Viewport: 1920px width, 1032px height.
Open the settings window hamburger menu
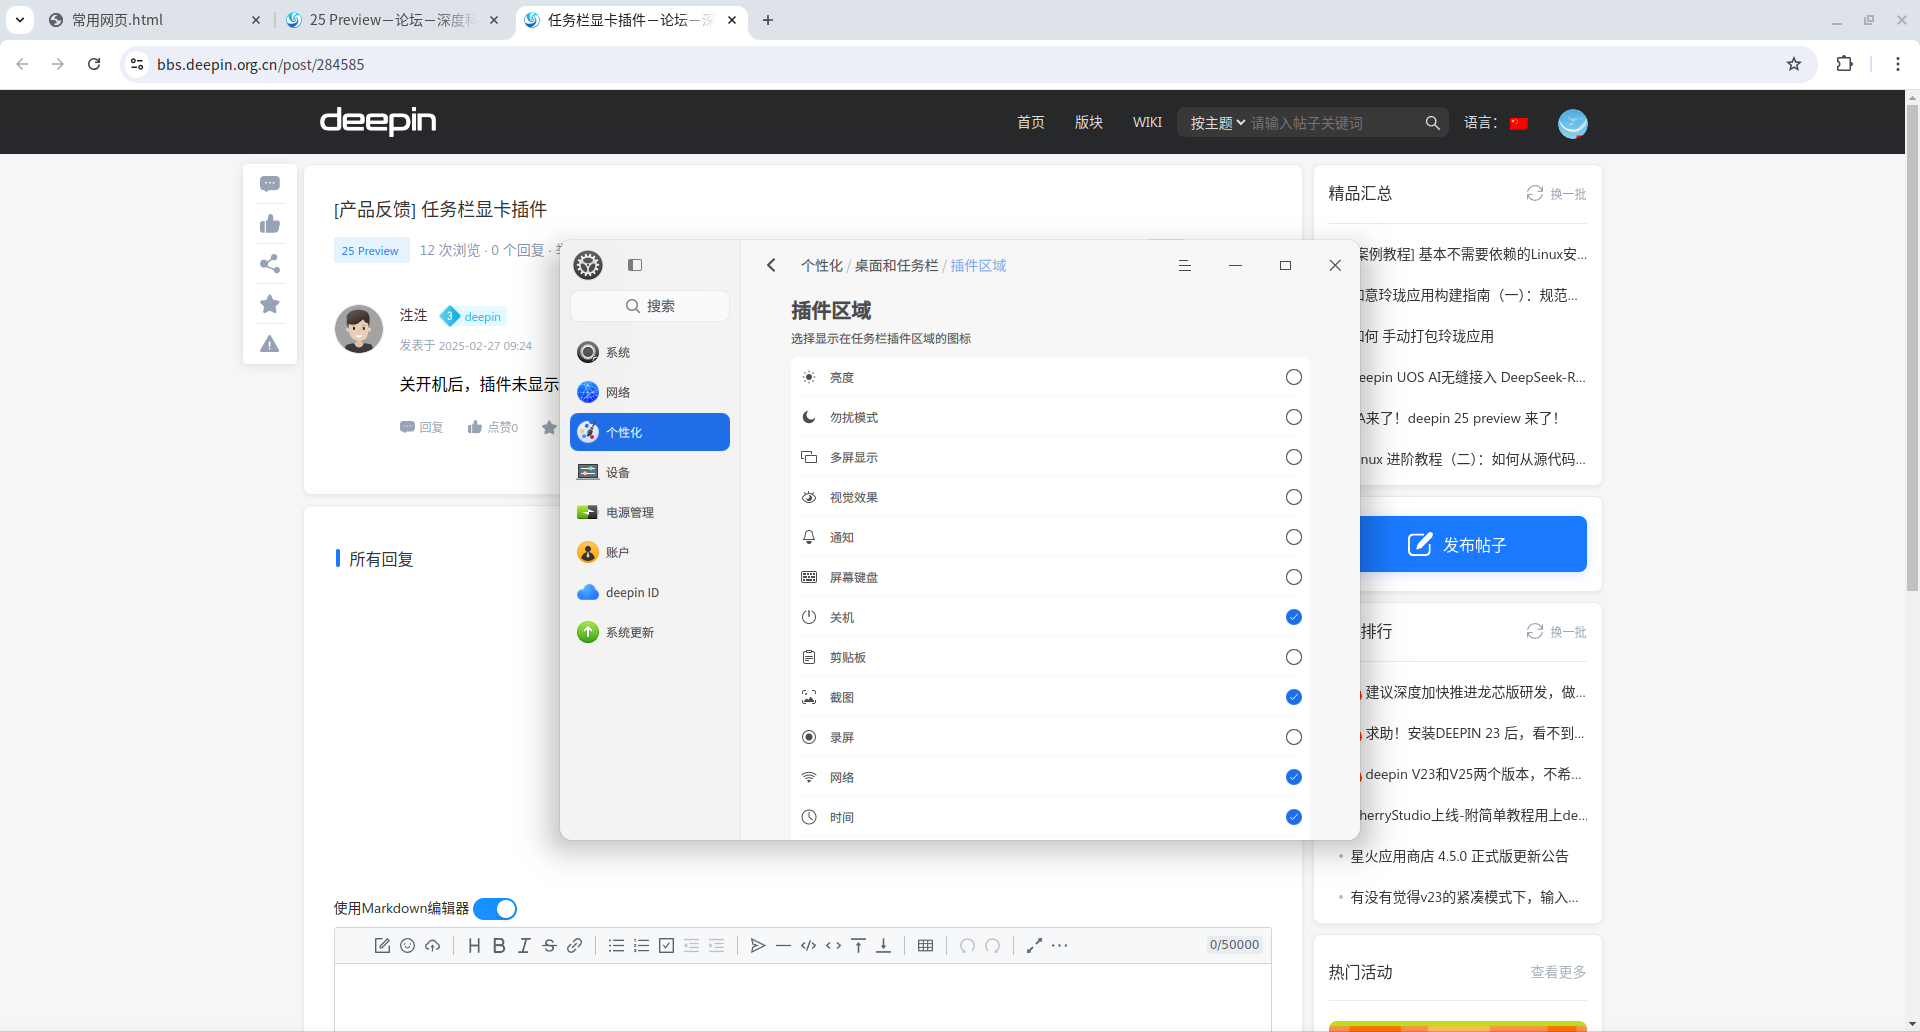(1185, 265)
